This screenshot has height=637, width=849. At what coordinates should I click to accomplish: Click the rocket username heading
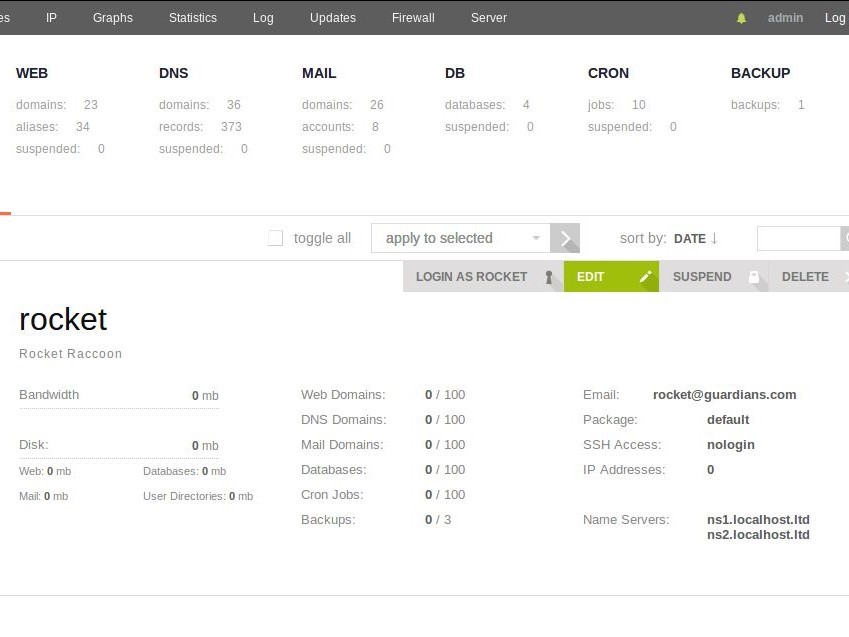63,319
